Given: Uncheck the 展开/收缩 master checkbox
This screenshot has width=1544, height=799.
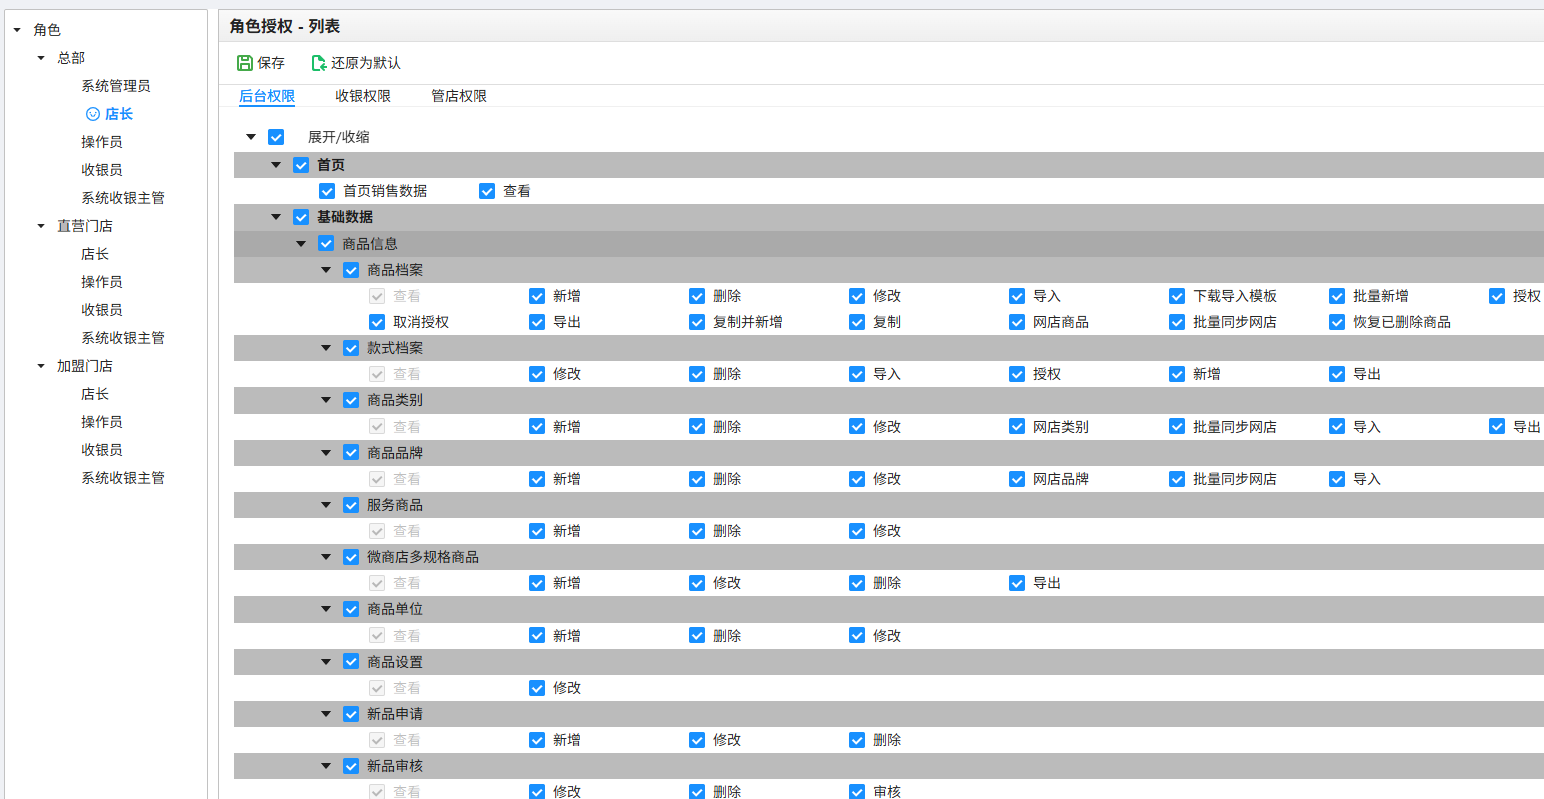Looking at the screenshot, I should point(276,137).
